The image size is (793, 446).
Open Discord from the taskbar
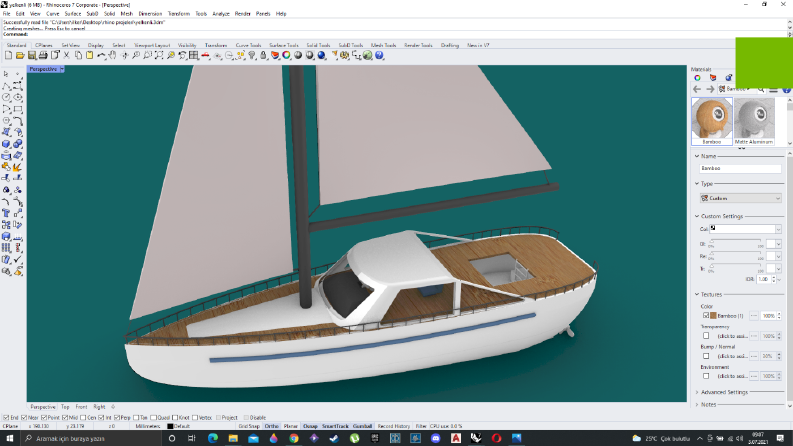click(435, 438)
